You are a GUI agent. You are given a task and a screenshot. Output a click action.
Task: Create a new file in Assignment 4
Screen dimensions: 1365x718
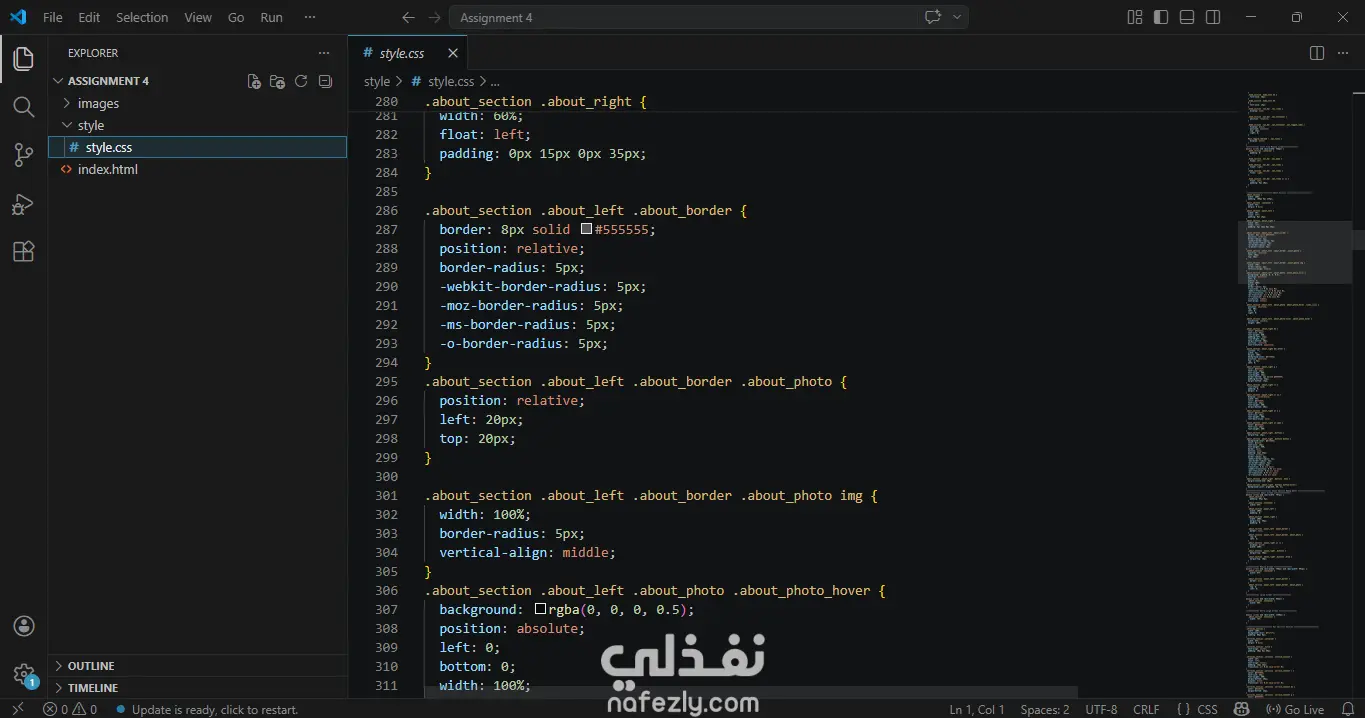[x=254, y=81]
